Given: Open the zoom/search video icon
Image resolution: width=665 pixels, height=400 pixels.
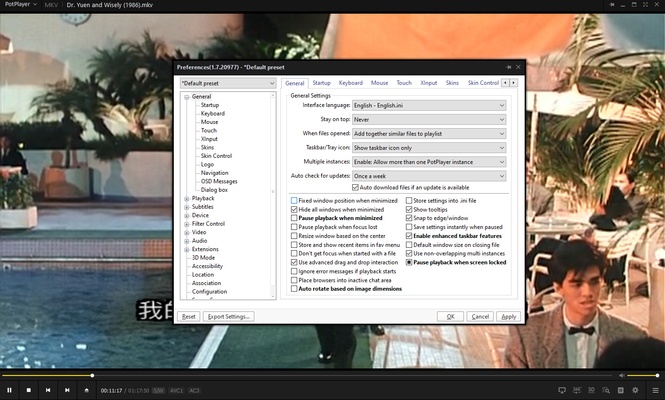Looking at the screenshot, I should coord(606,390).
